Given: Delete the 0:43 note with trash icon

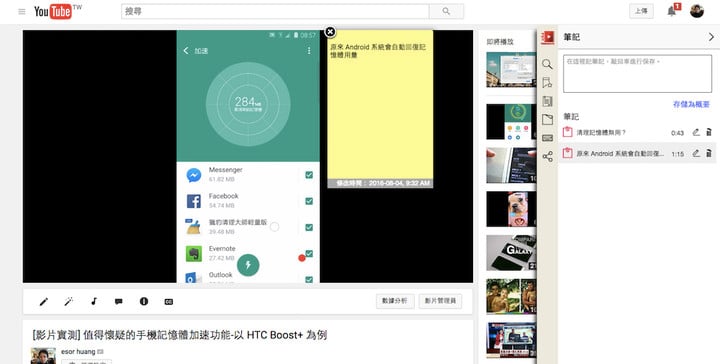Looking at the screenshot, I should 709,132.
